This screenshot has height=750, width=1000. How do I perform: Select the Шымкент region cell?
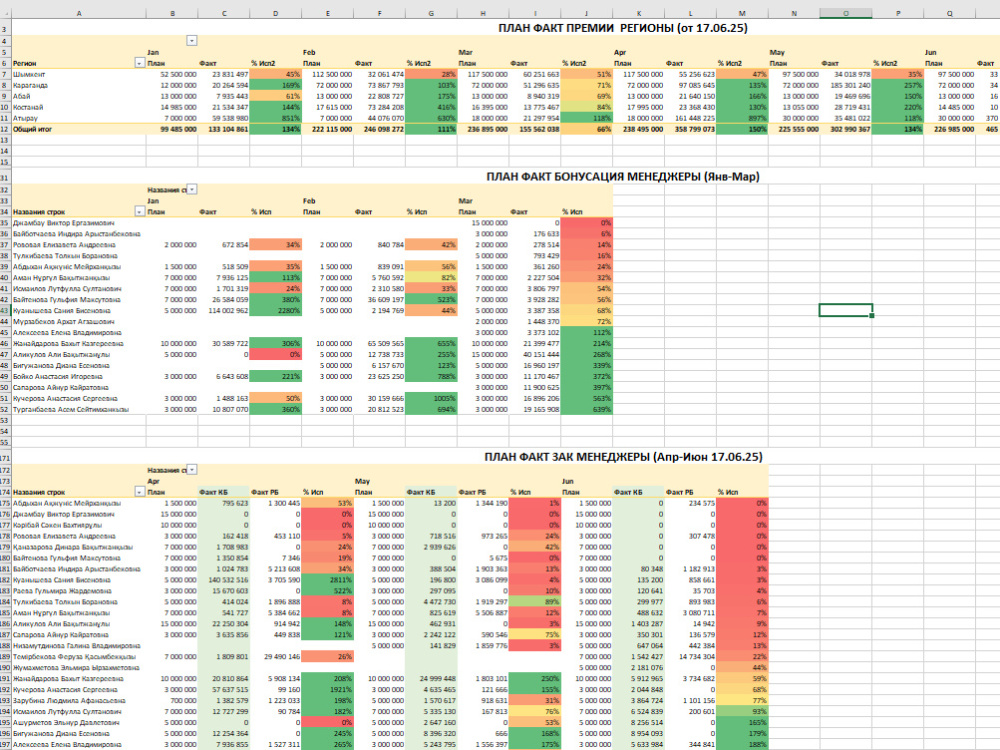coord(79,74)
